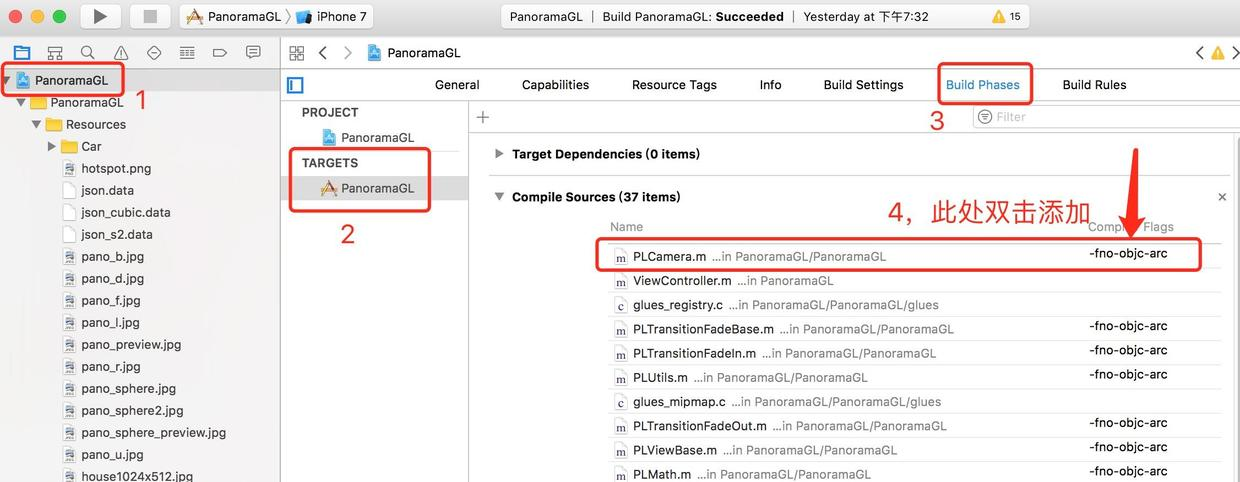
Task: Select pano_sphere_preview.jpg file
Action: tap(153, 432)
